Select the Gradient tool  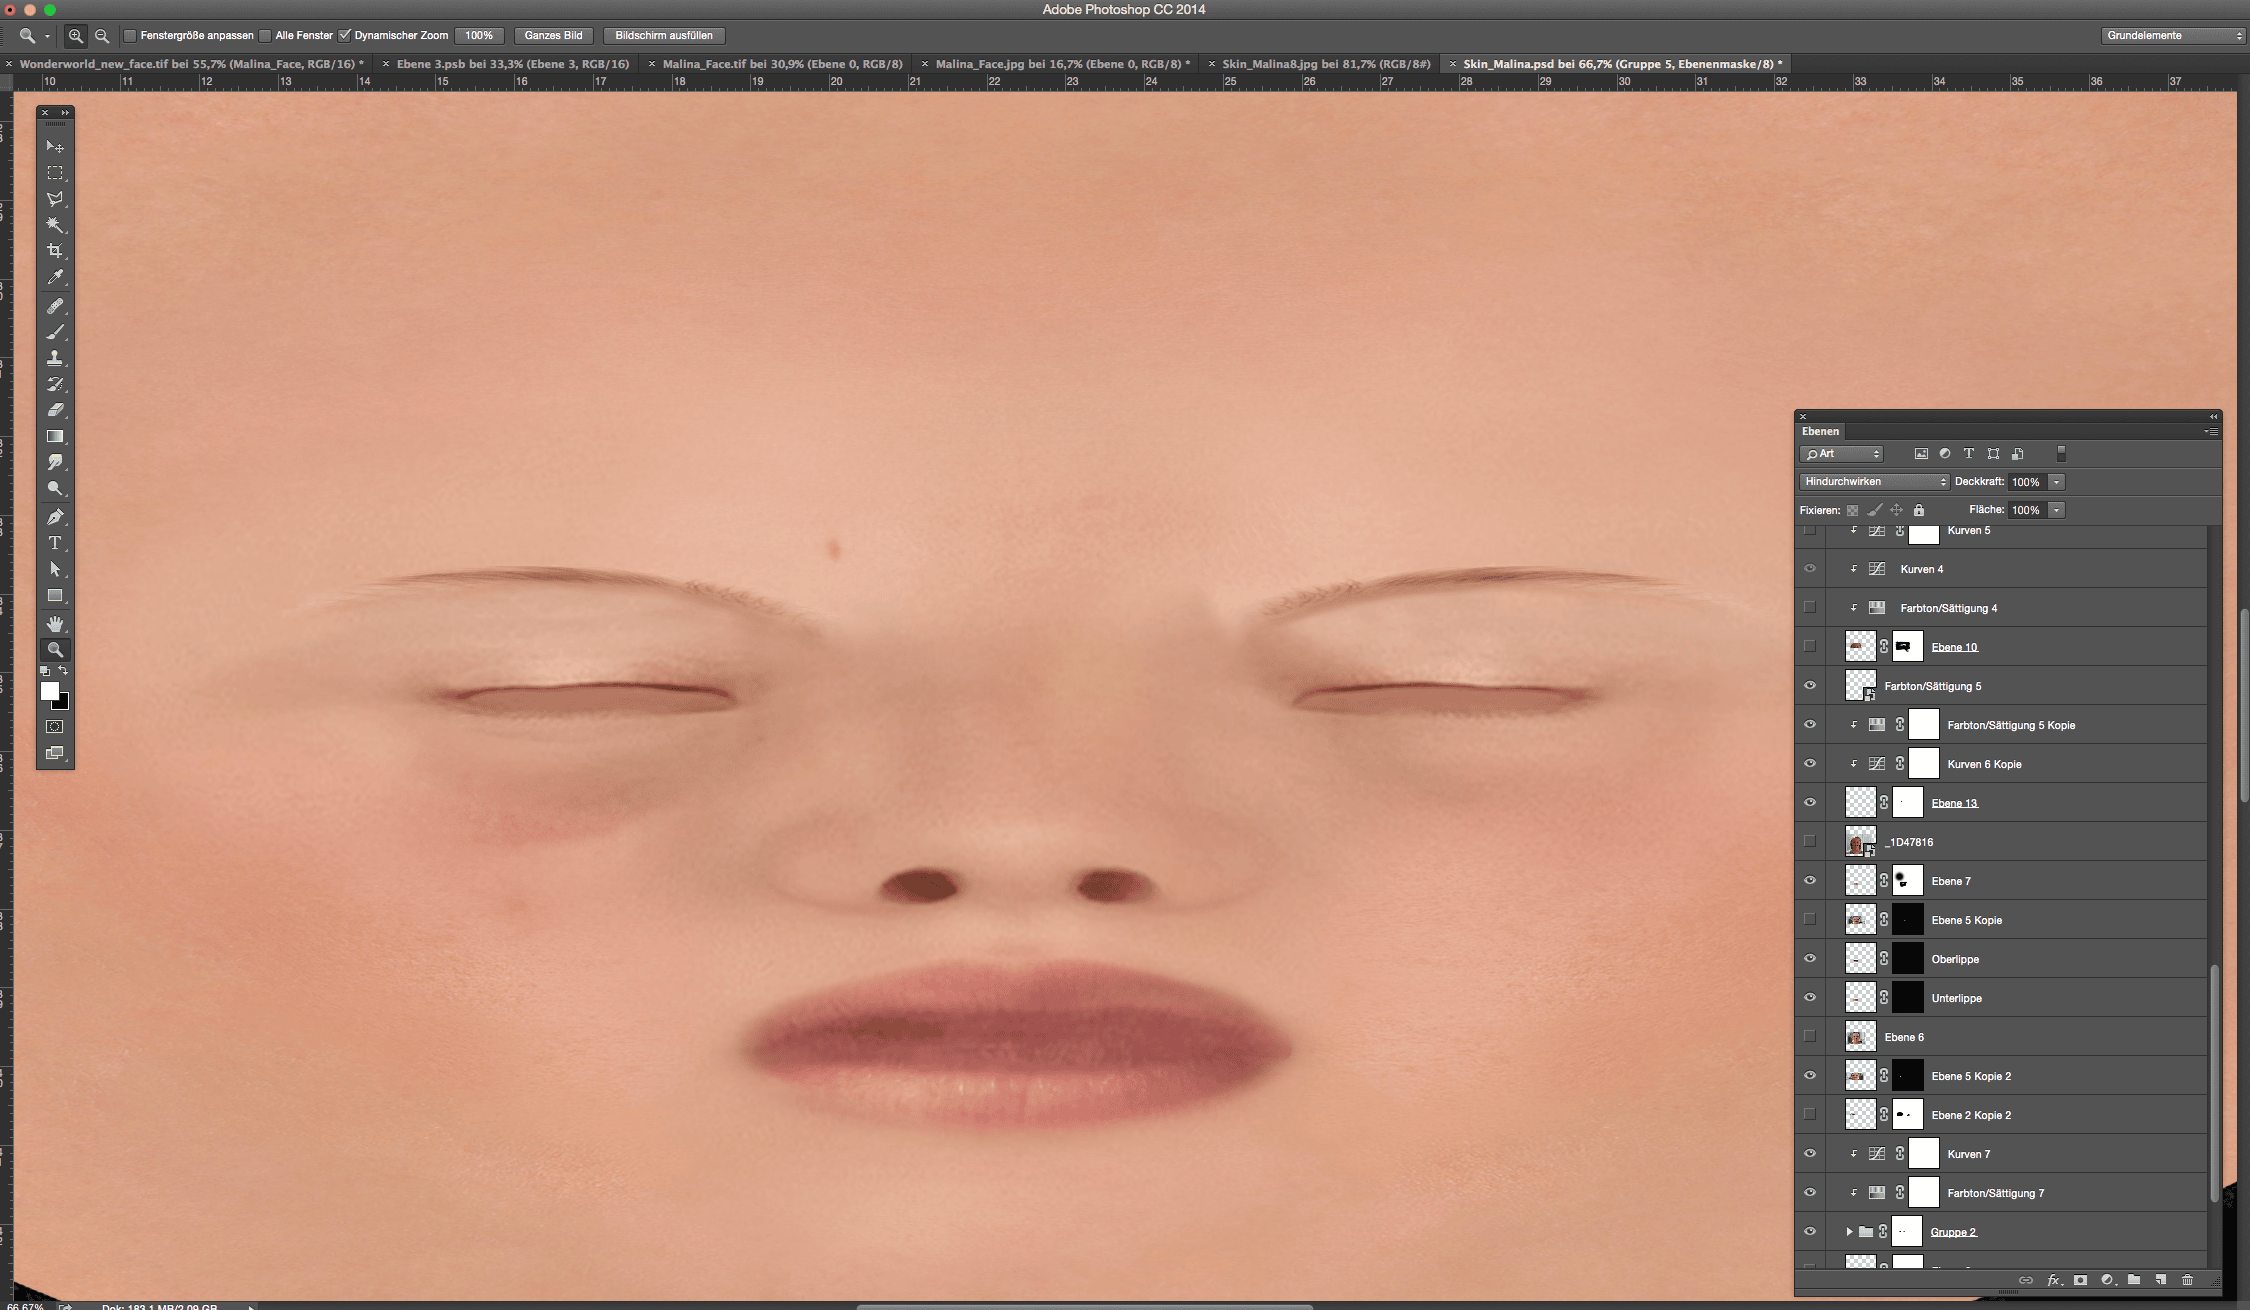click(x=55, y=436)
